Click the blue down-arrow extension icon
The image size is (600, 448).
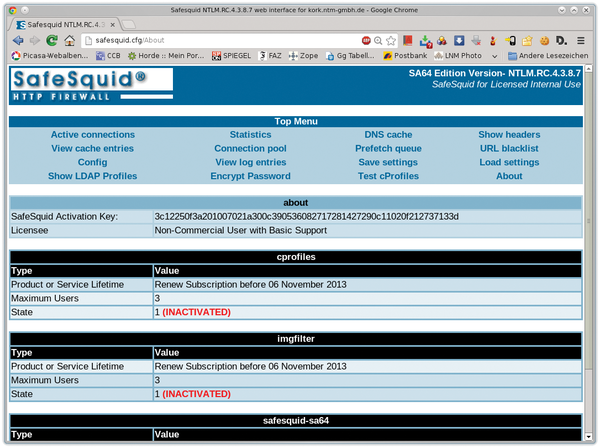pyautogui.click(x=459, y=40)
